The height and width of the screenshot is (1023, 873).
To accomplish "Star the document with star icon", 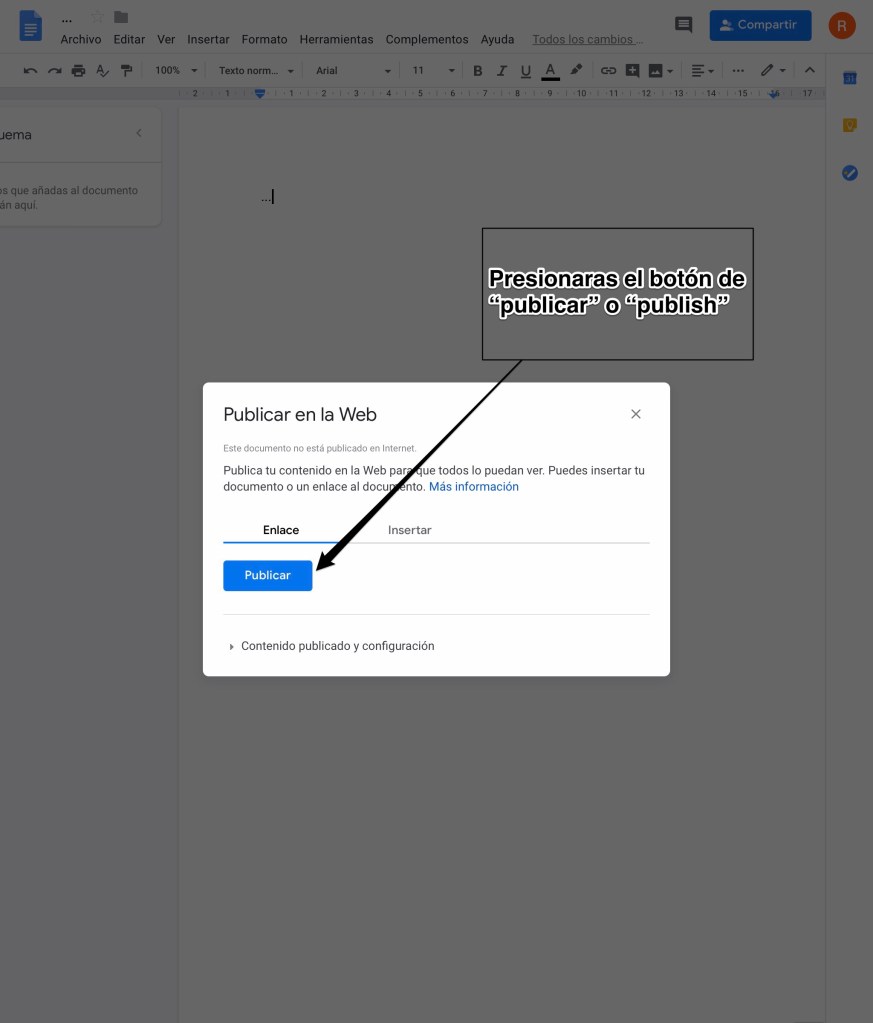I will pos(97,17).
